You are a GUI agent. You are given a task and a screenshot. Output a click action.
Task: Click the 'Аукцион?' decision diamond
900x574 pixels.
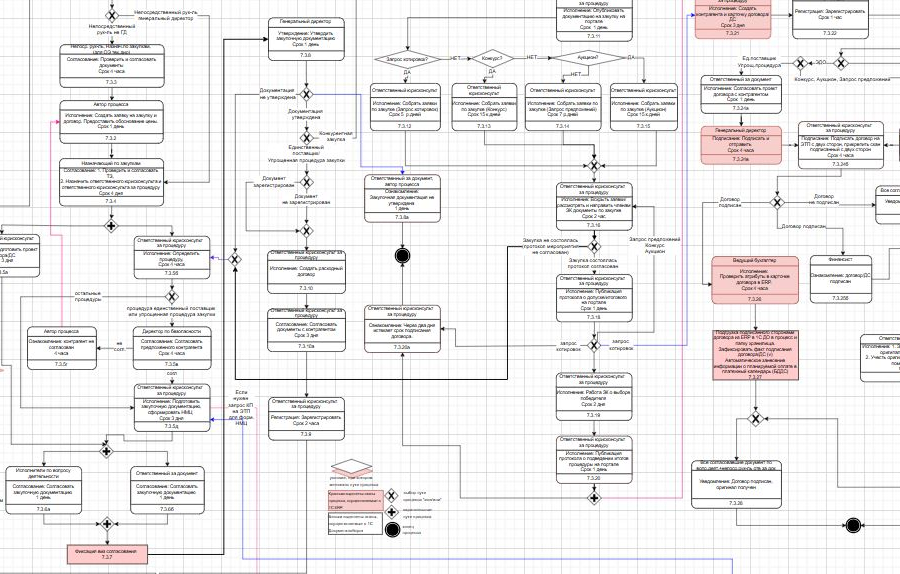pyautogui.click(x=587, y=58)
